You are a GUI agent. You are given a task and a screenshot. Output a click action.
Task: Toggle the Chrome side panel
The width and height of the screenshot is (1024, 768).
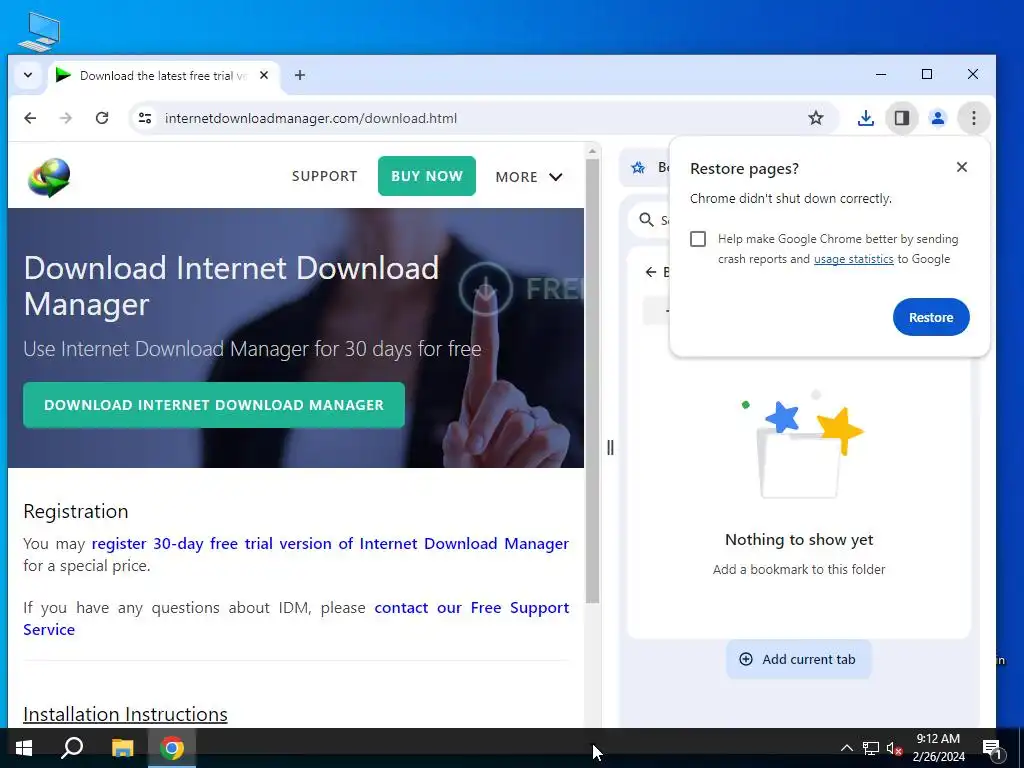click(x=902, y=118)
